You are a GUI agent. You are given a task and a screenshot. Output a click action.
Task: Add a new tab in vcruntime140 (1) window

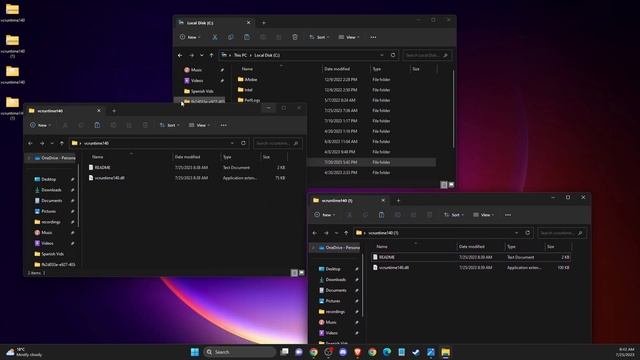pyautogui.click(x=398, y=200)
